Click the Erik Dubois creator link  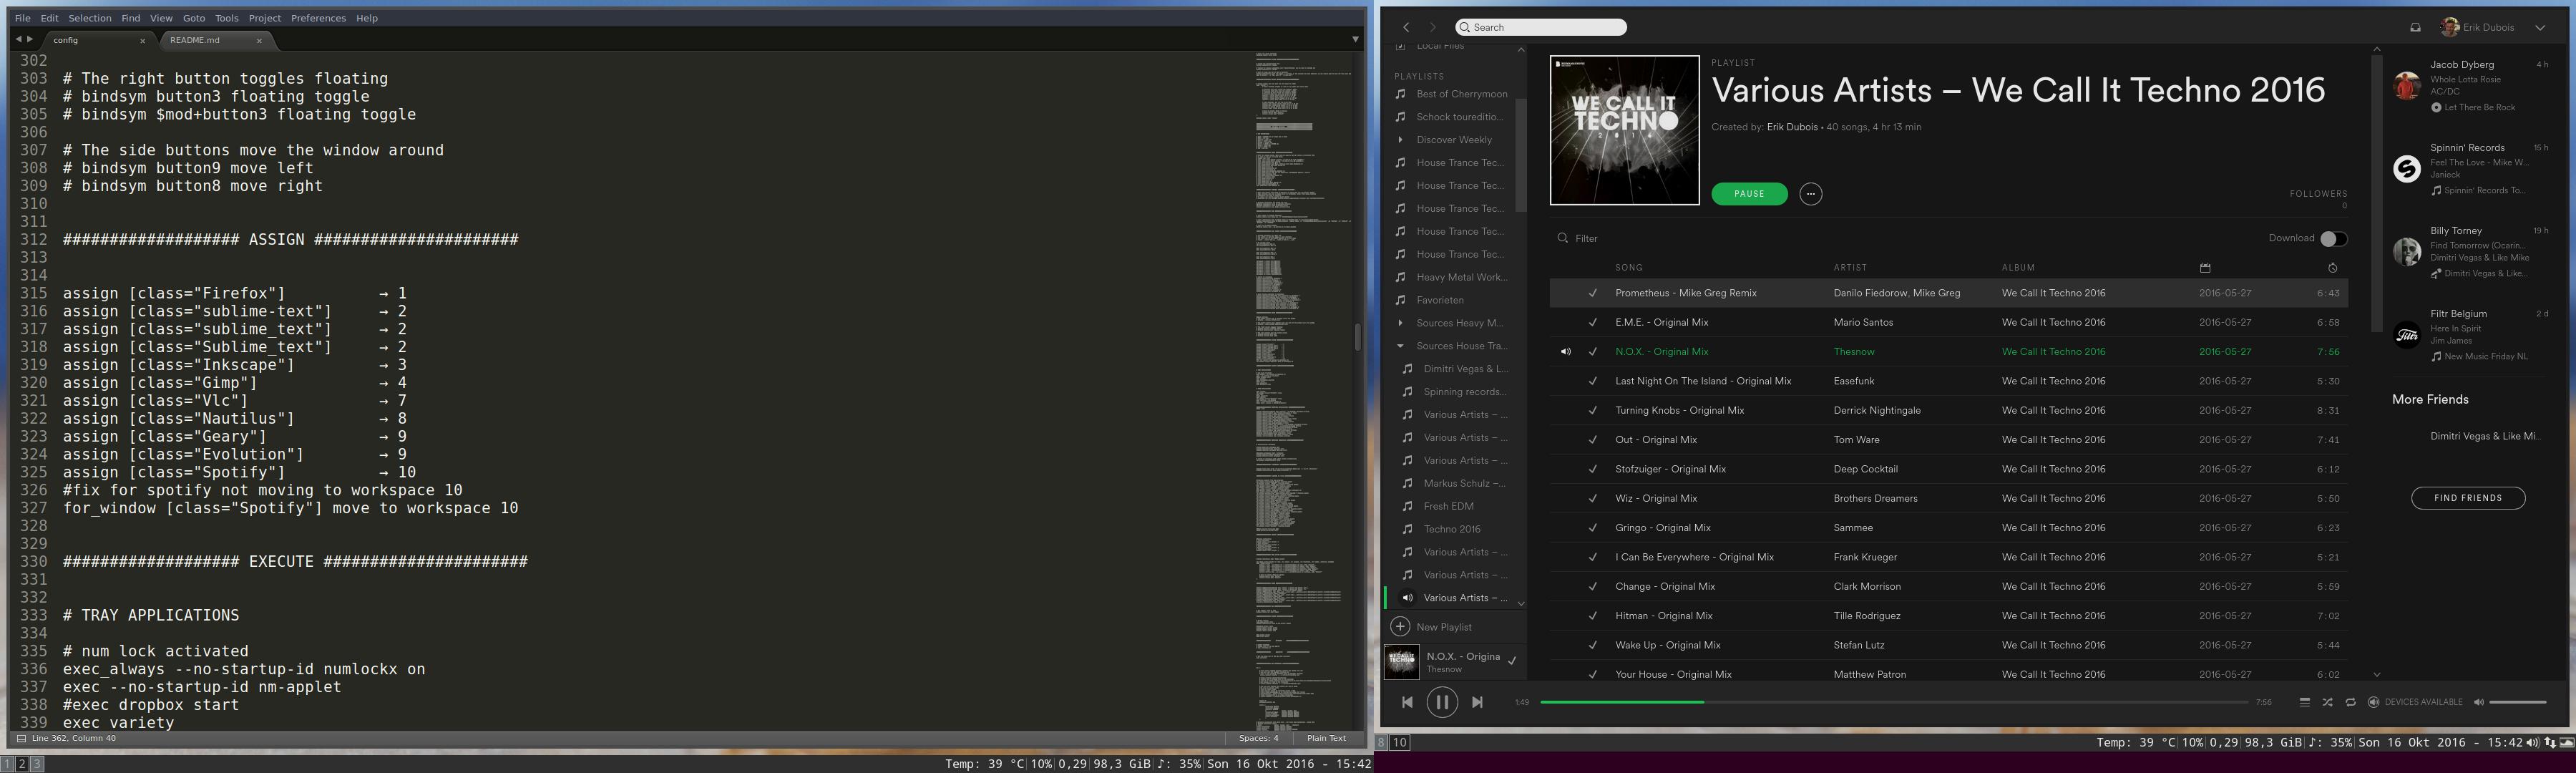pyautogui.click(x=1792, y=127)
